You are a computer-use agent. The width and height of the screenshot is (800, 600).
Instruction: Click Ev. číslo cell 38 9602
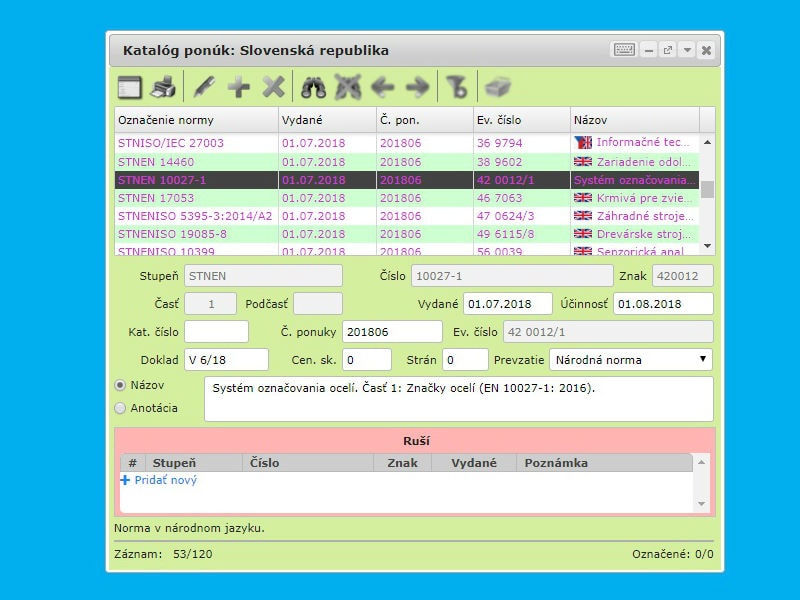coord(521,162)
